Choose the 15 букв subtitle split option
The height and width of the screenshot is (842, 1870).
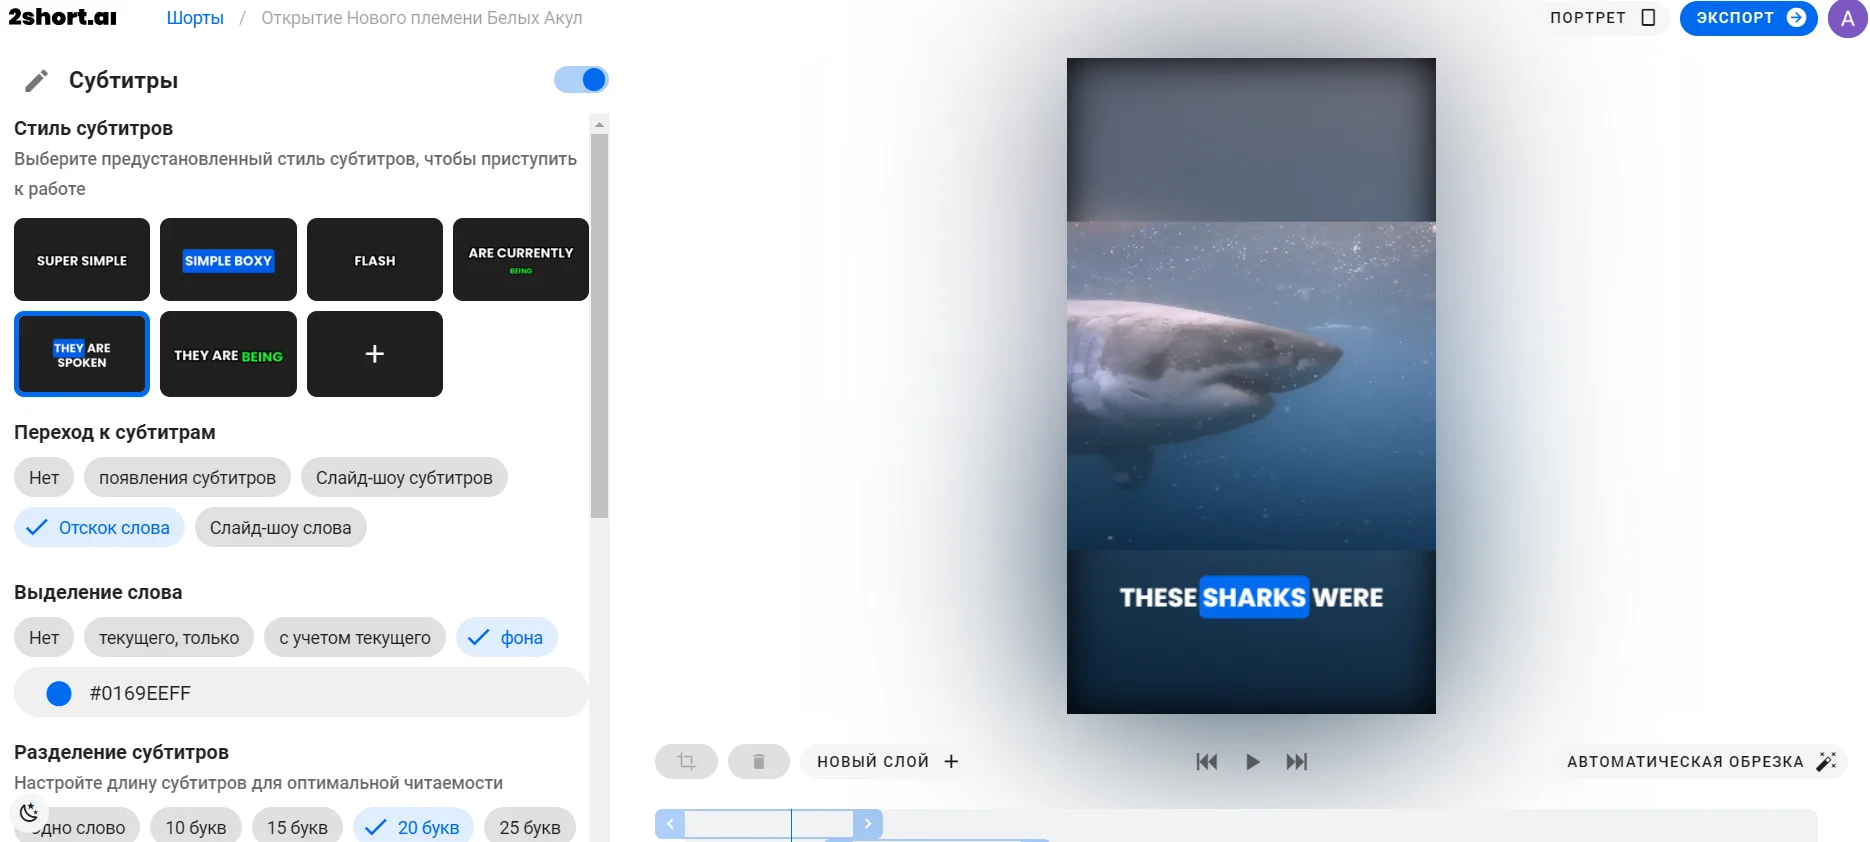pyautogui.click(x=297, y=827)
